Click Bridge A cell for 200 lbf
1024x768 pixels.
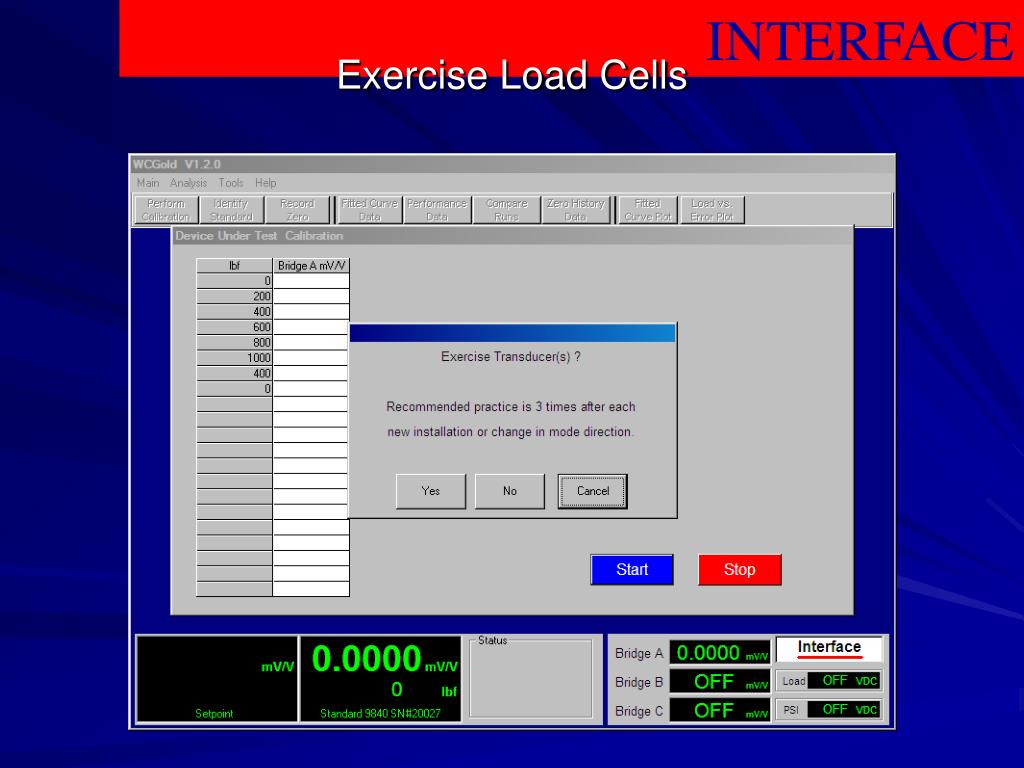coord(311,296)
